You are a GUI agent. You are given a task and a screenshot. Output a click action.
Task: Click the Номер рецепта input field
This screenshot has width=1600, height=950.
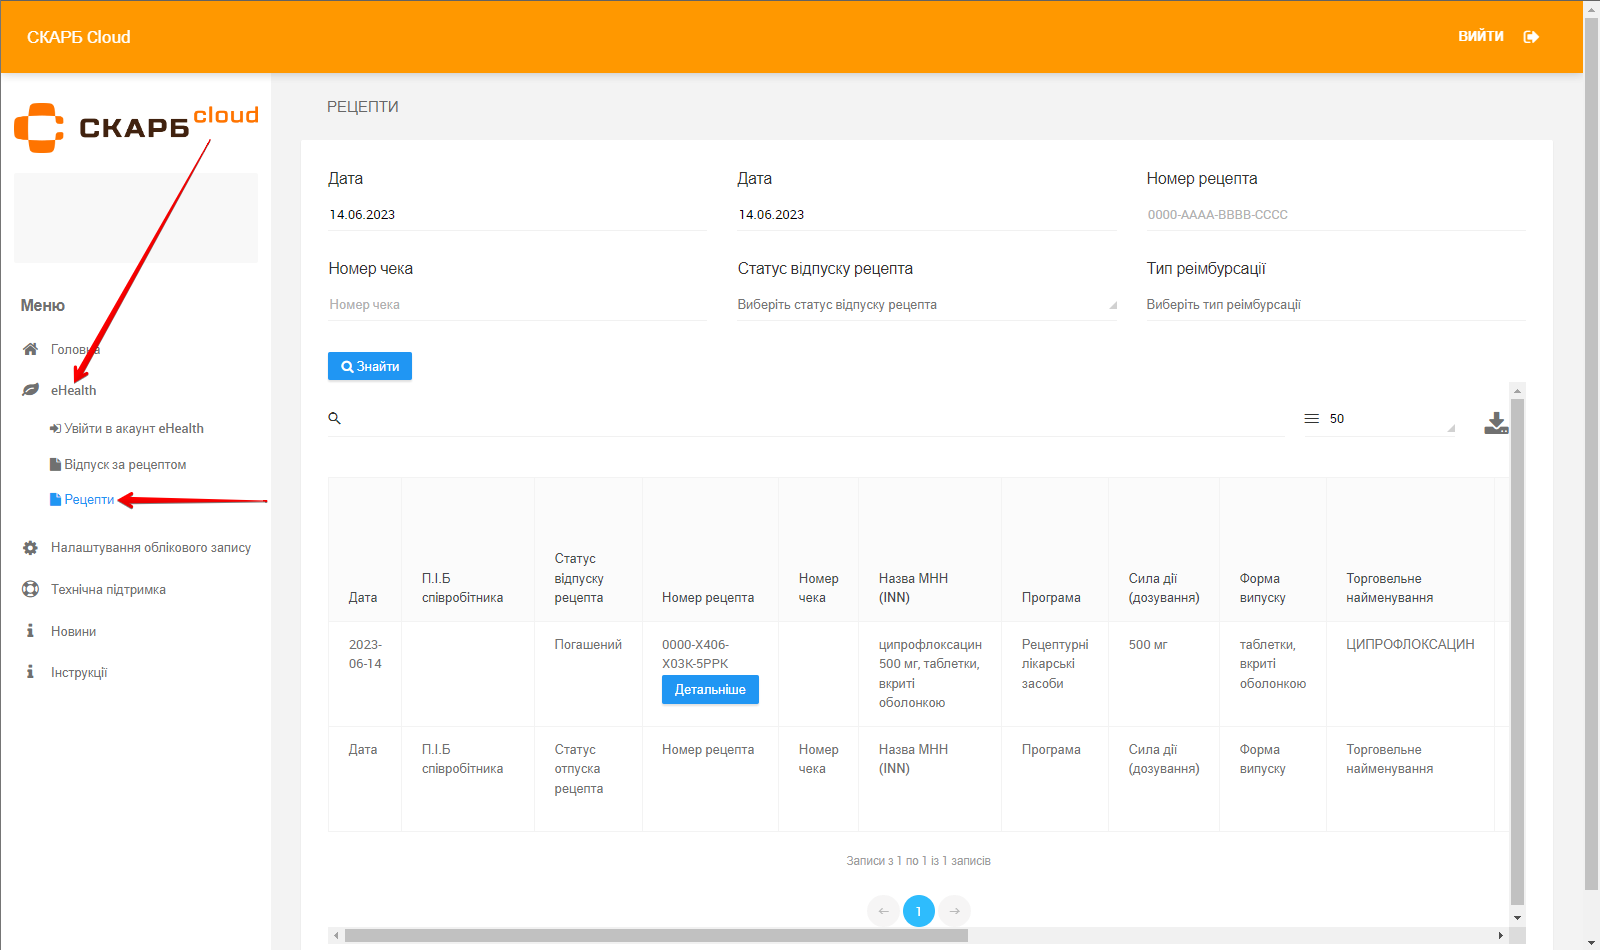[1334, 215]
